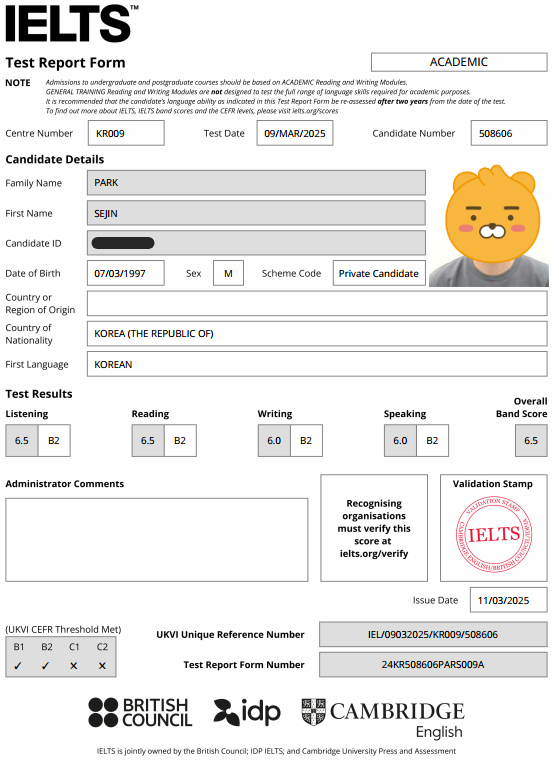The width and height of the screenshot is (559, 766).
Task: Click the Writing CEFR level B2
Action: 306,441
